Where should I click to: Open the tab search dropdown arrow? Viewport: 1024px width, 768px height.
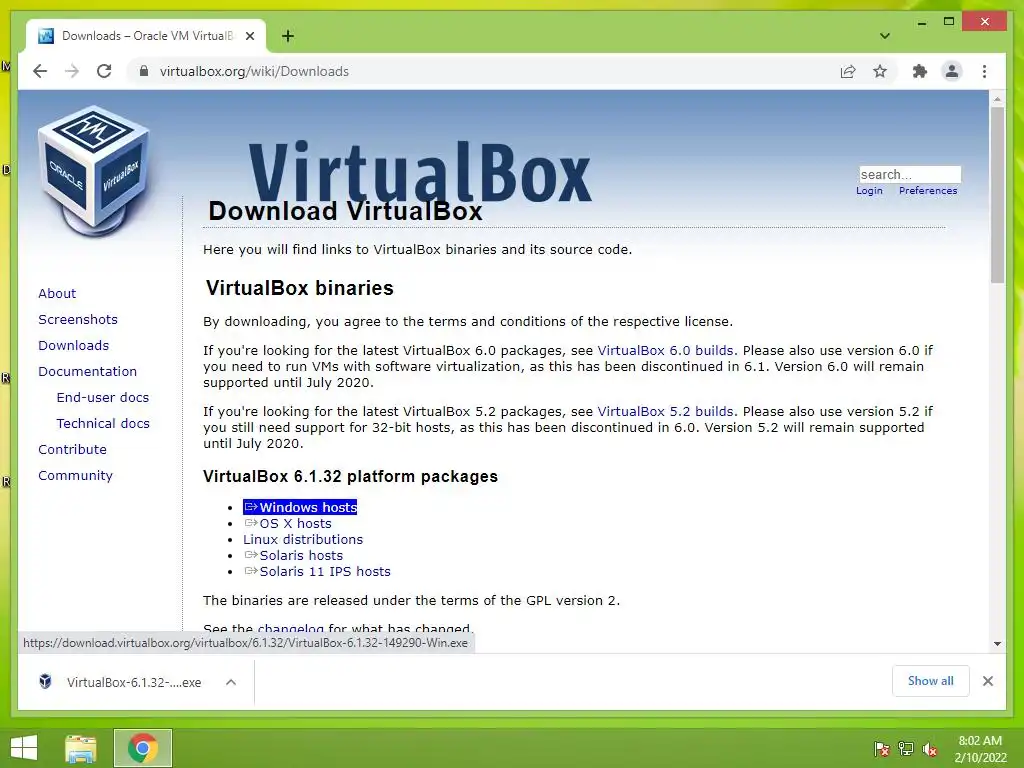pyautogui.click(x=884, y=36)
